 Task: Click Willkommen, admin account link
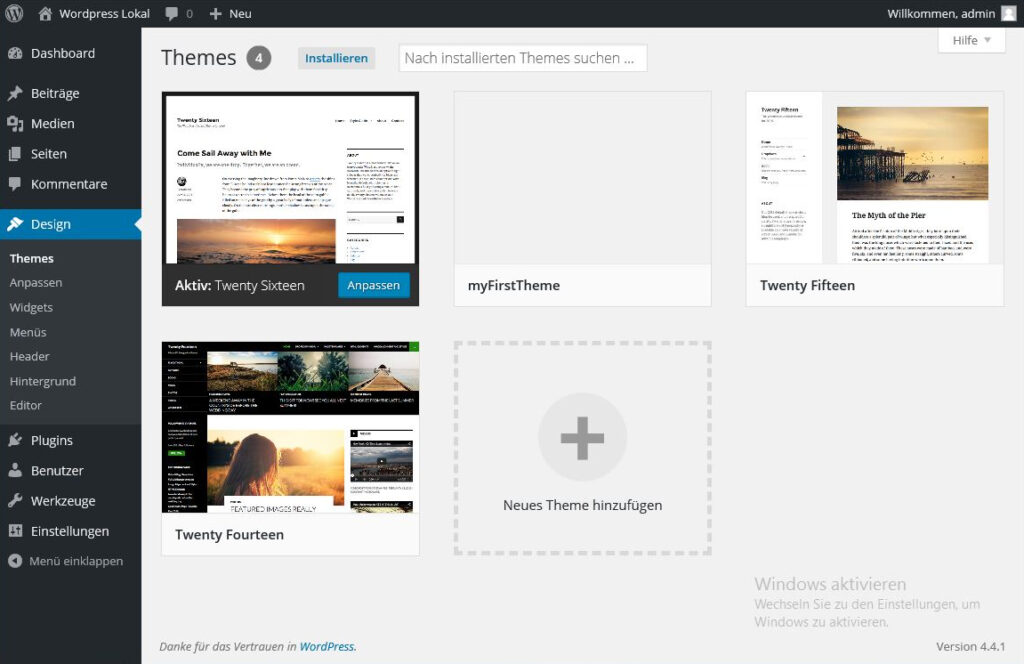941,14
